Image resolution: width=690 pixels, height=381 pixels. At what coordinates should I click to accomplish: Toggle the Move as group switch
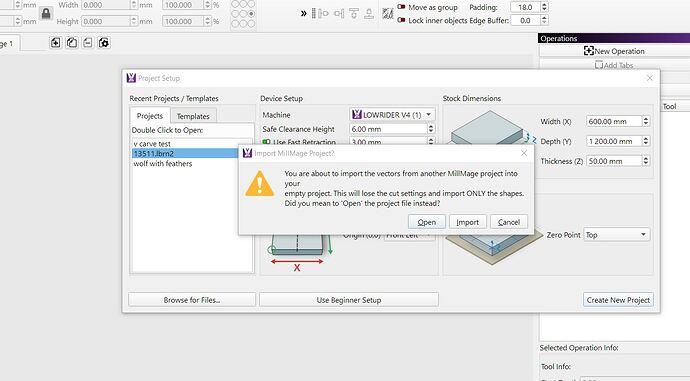point(401,7)
